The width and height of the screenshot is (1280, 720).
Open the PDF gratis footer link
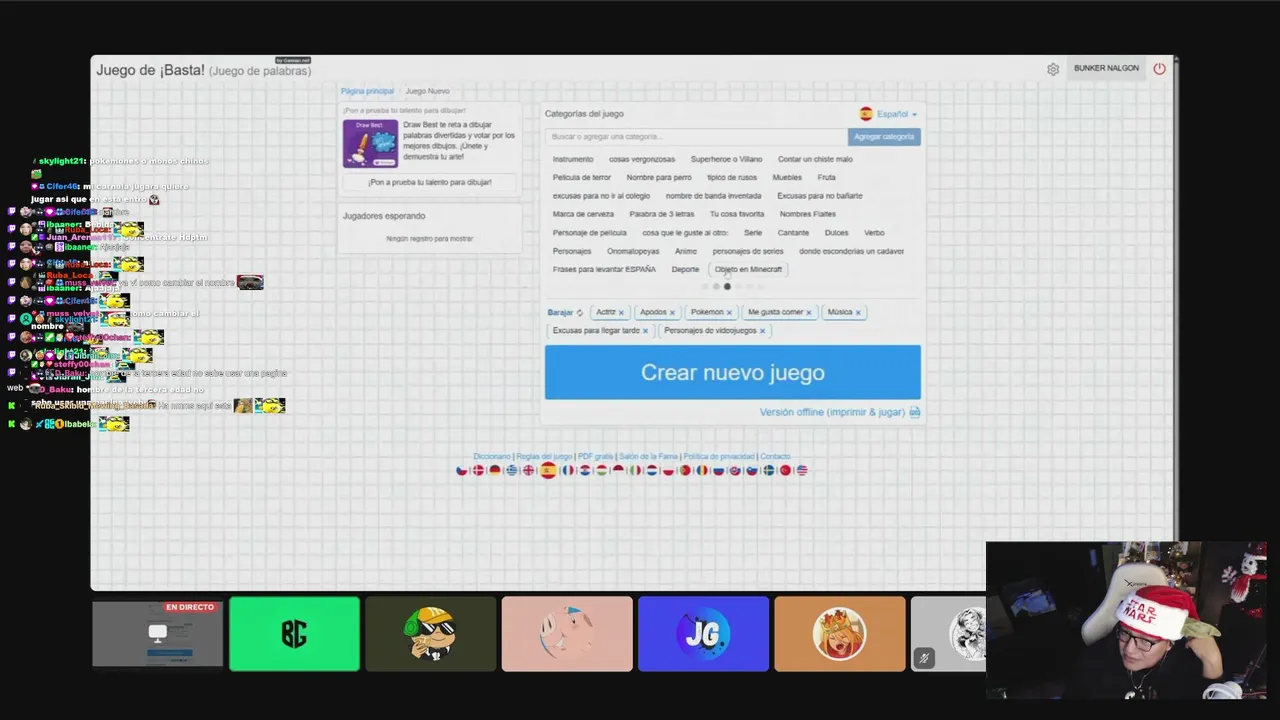(x=595, y=457)
